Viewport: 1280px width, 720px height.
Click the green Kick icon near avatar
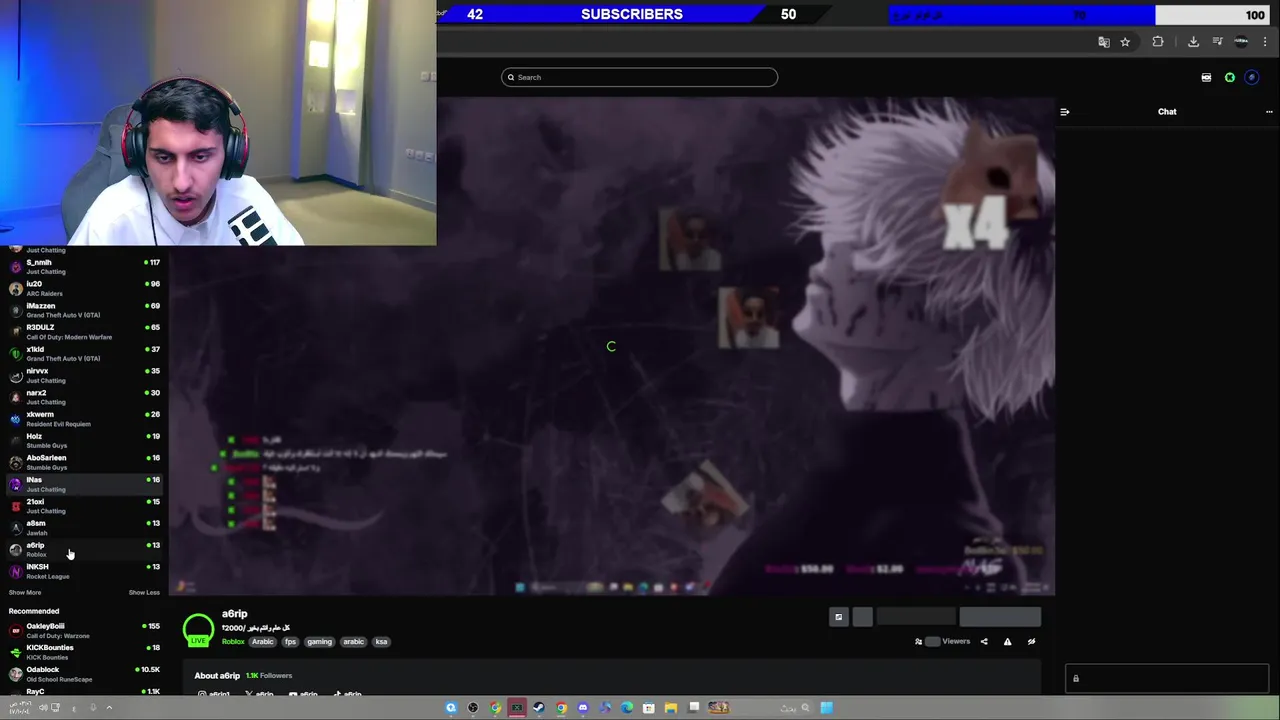tap(1230, 77)
